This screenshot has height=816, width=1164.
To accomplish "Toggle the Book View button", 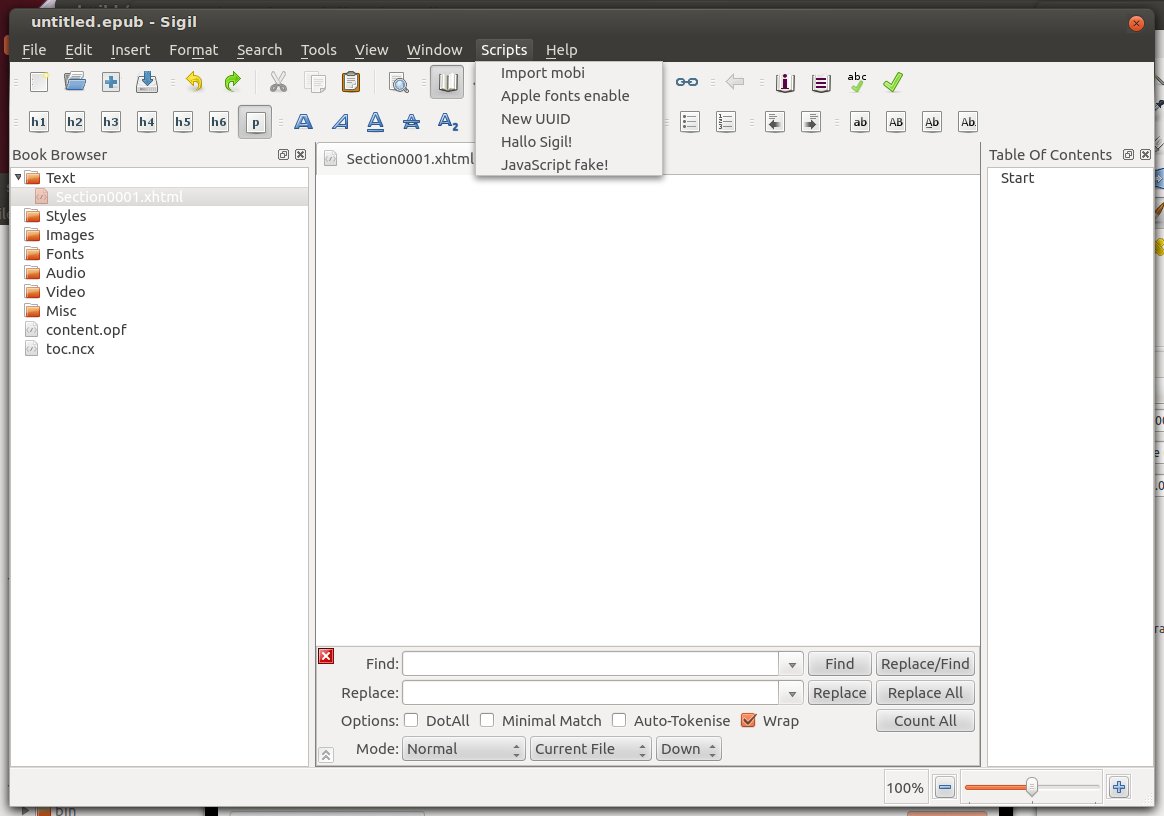I will click(x=447, y=82).
